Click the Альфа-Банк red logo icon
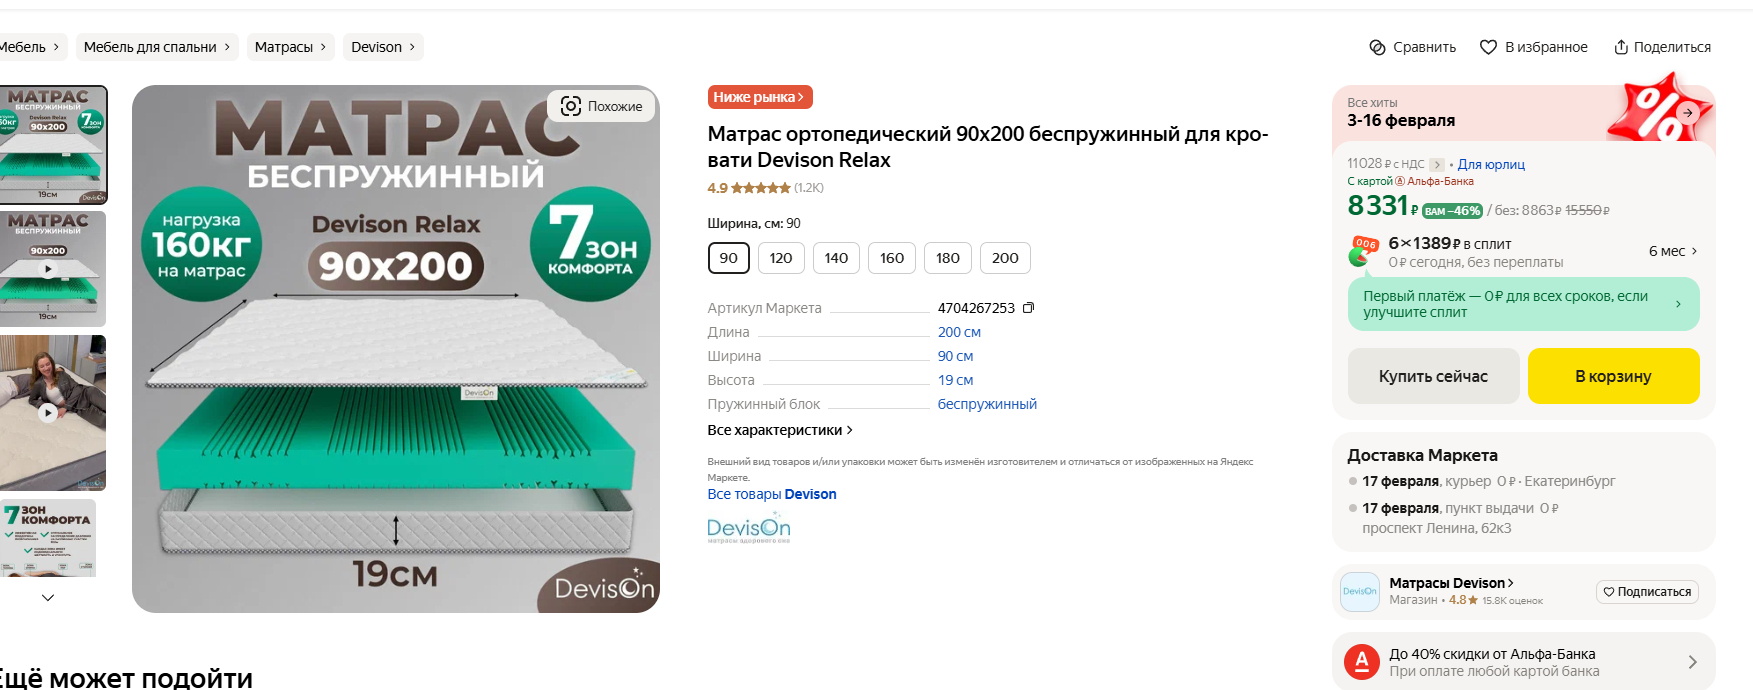Image resolution: width=1753 pixels, height=690 pixels. coord(1361,662)
